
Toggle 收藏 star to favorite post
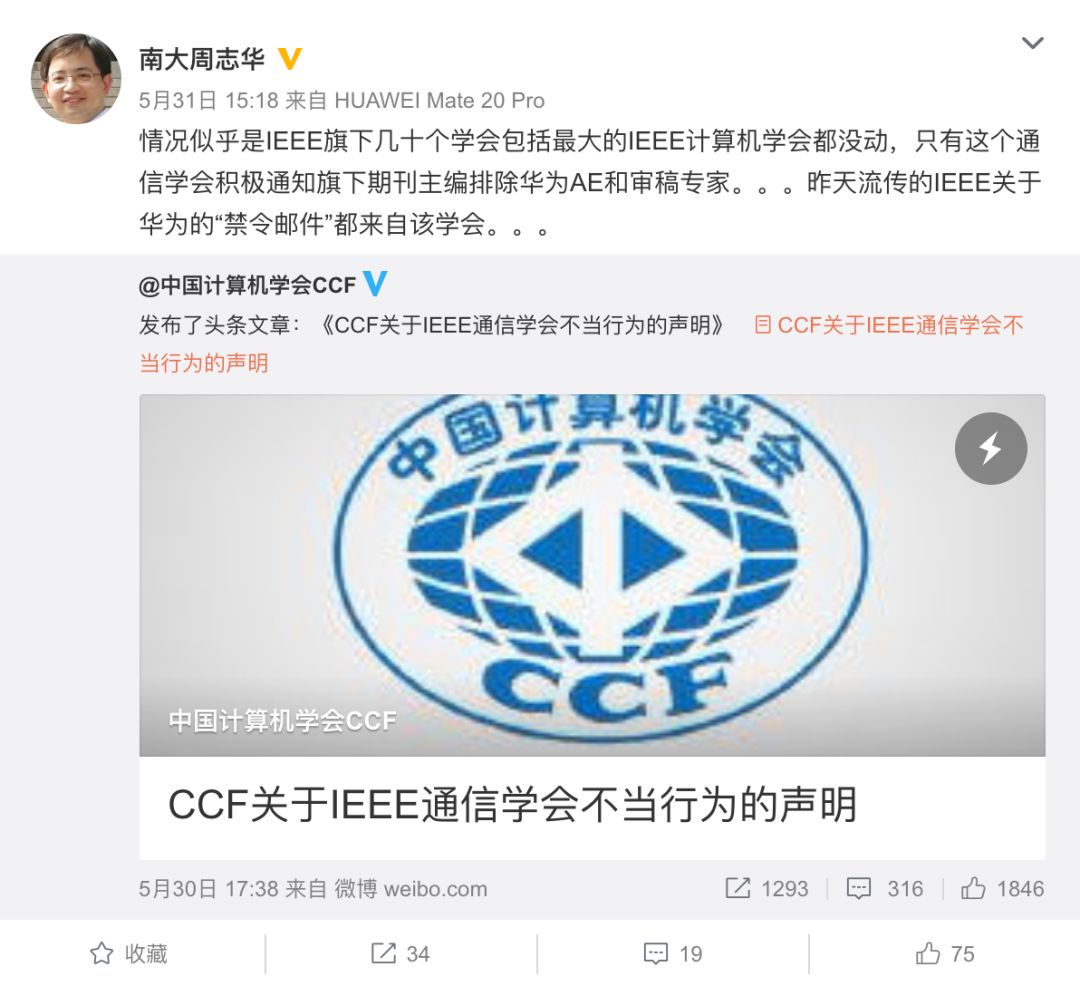(x=129, y=954)
